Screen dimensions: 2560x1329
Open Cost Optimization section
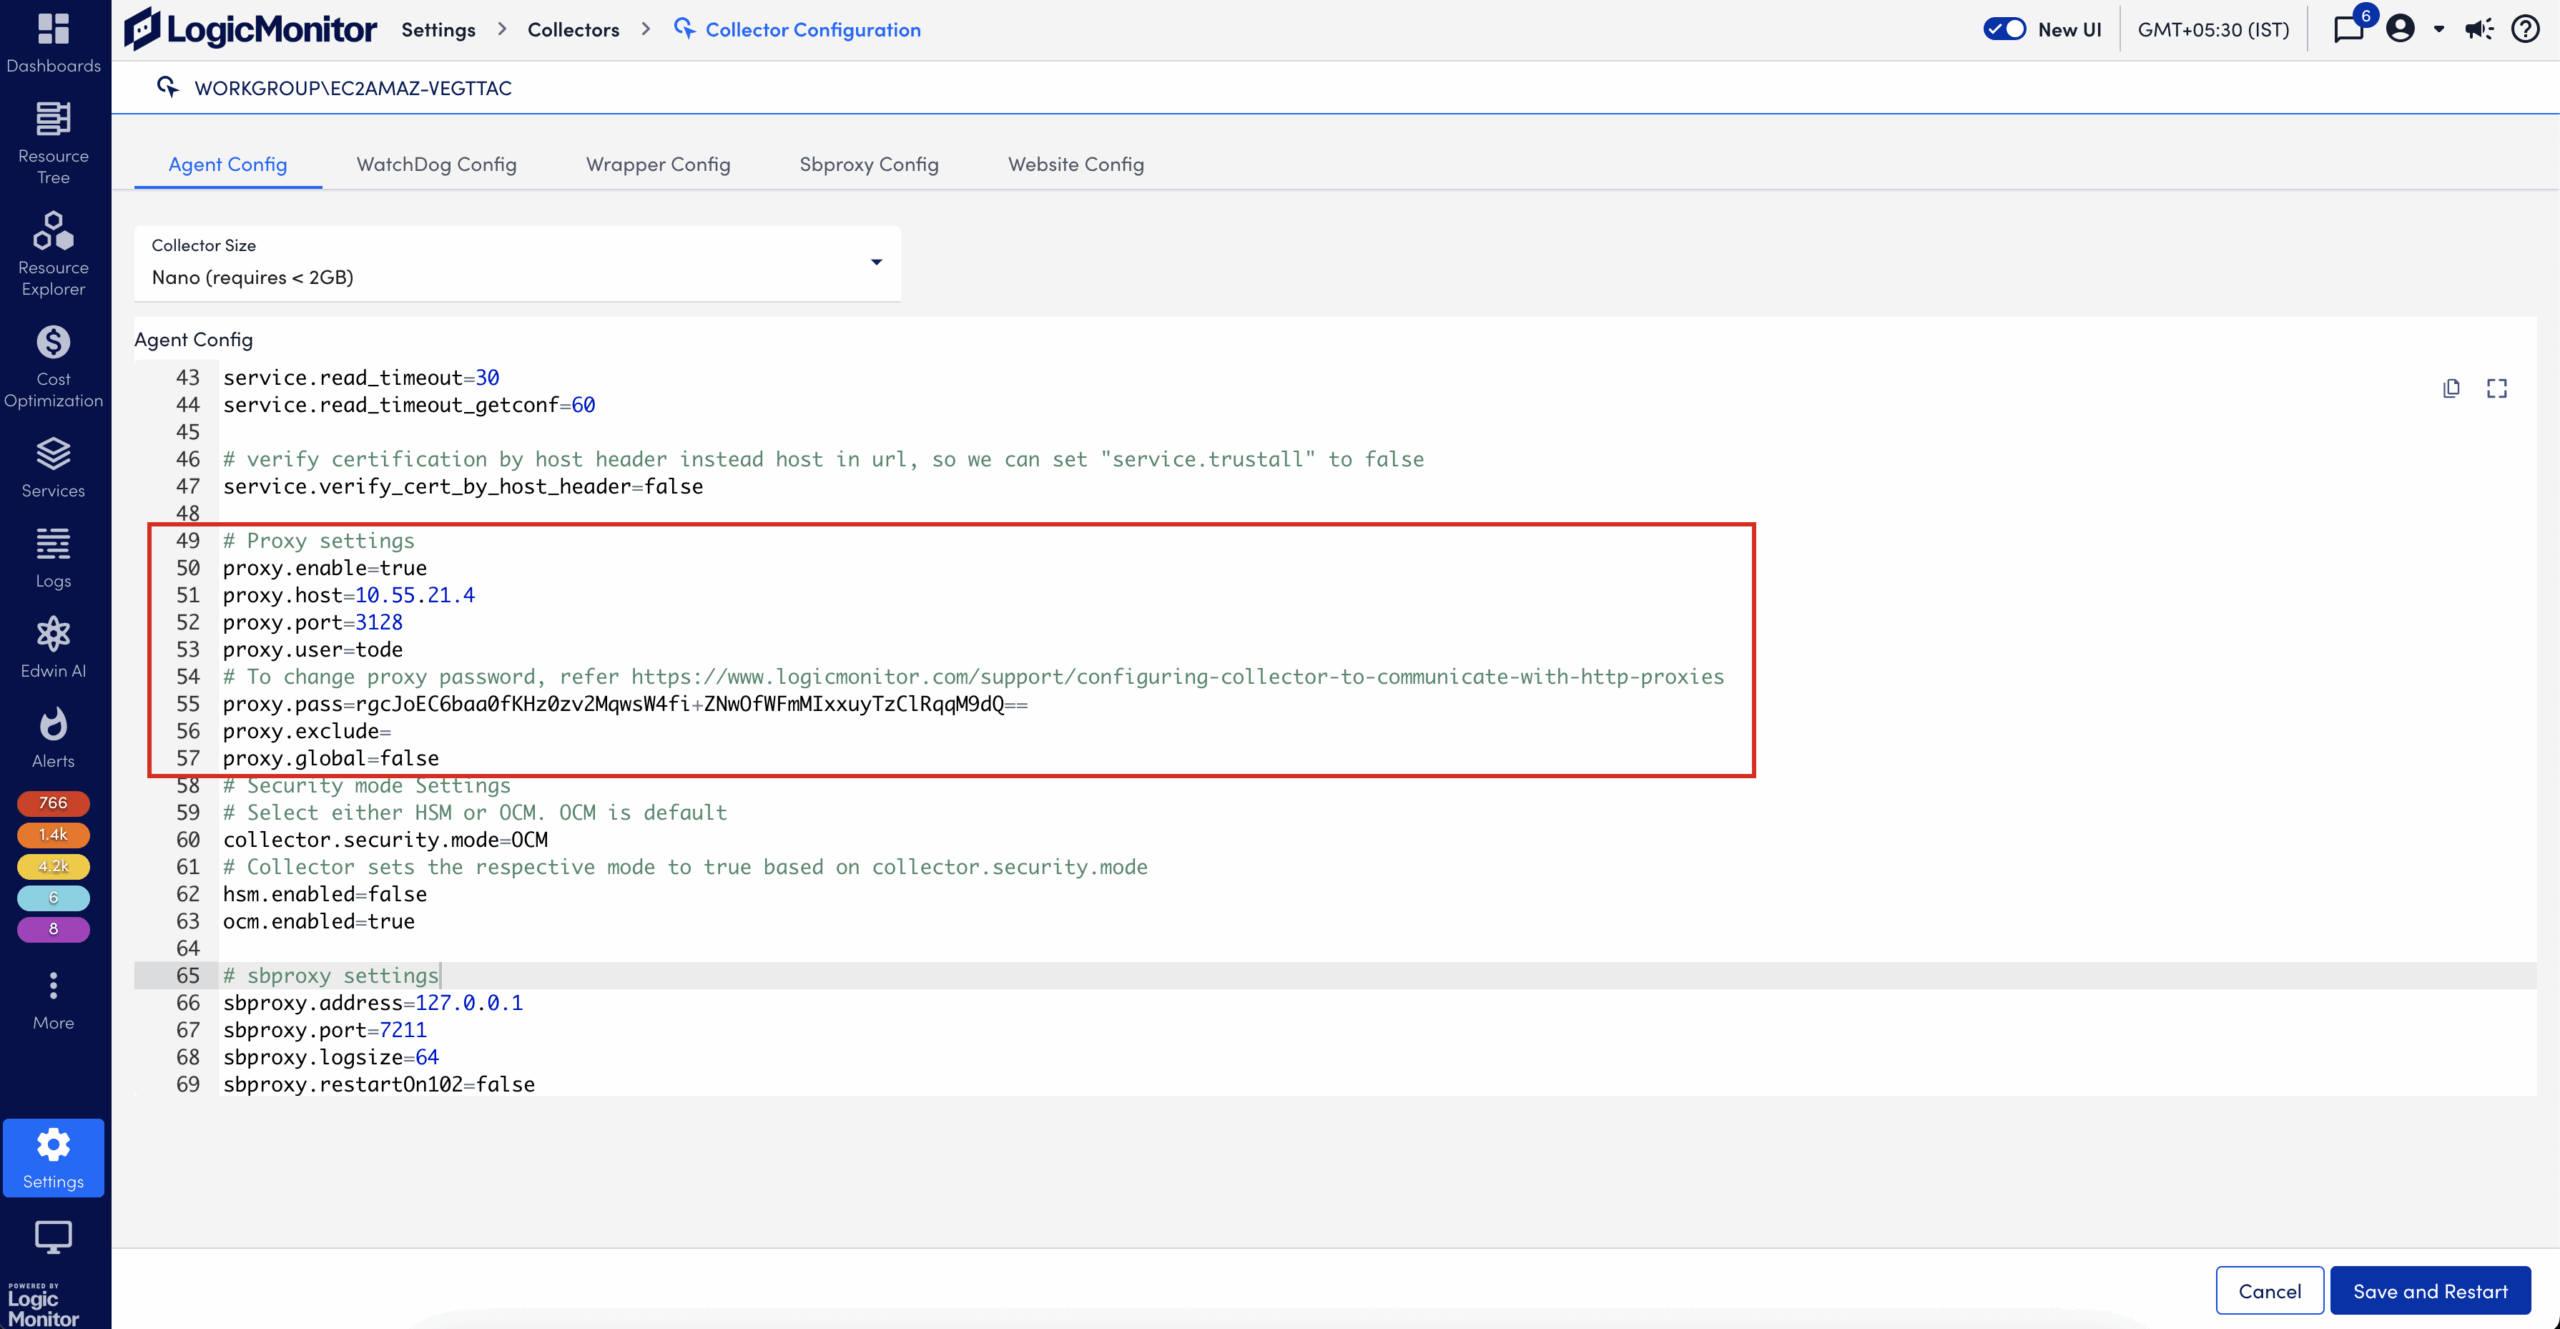(53, 365)
